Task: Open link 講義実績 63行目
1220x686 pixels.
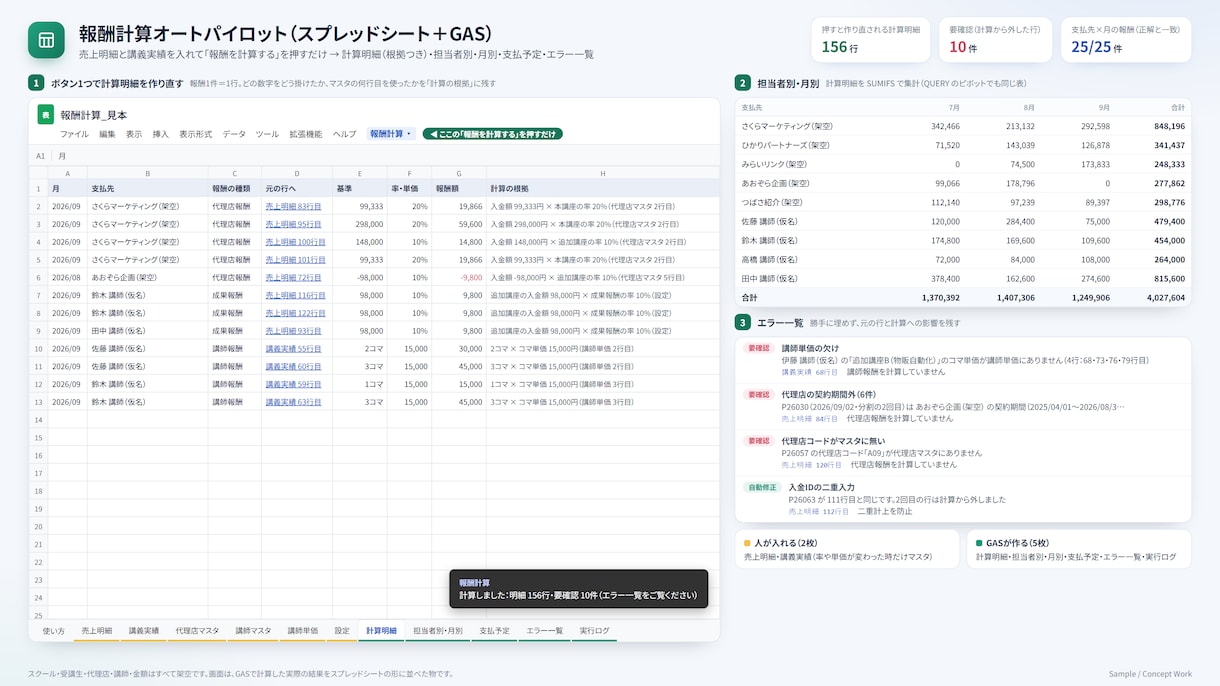Action: point(294,401)
